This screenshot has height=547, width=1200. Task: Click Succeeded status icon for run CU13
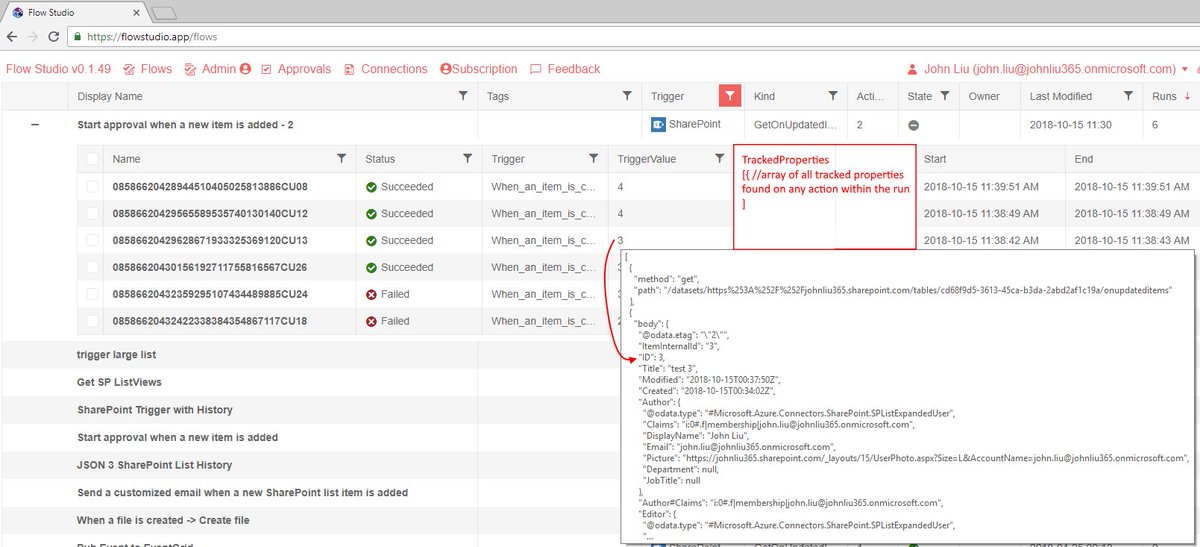coord(371,241)
